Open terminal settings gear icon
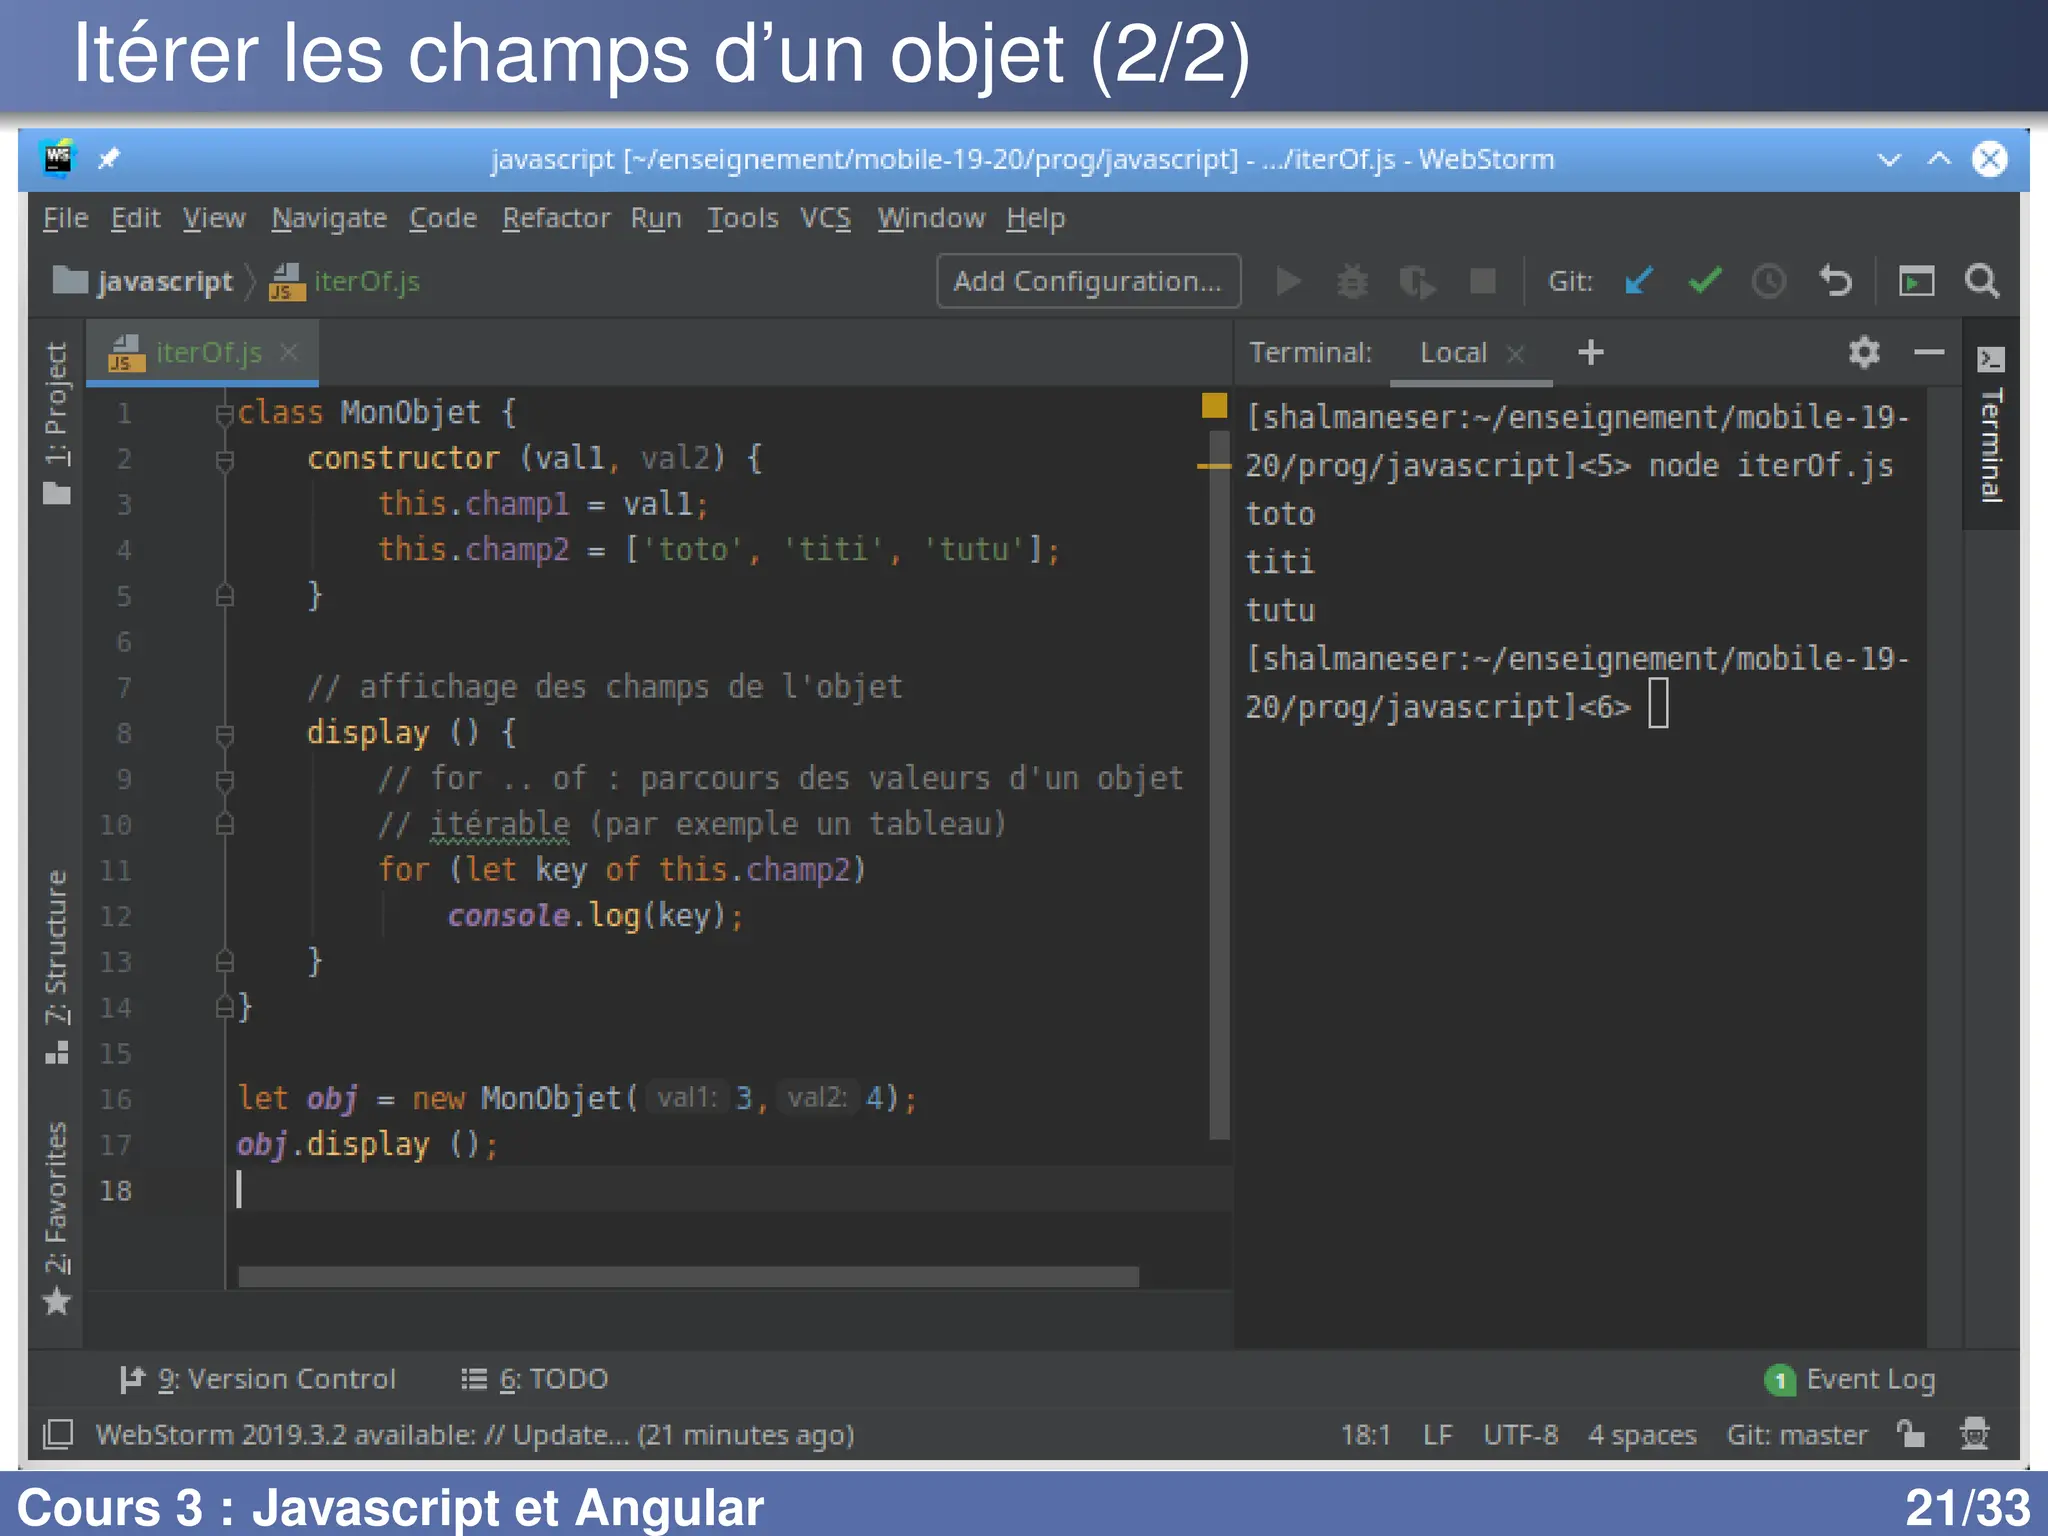 tap(1864, 352)
